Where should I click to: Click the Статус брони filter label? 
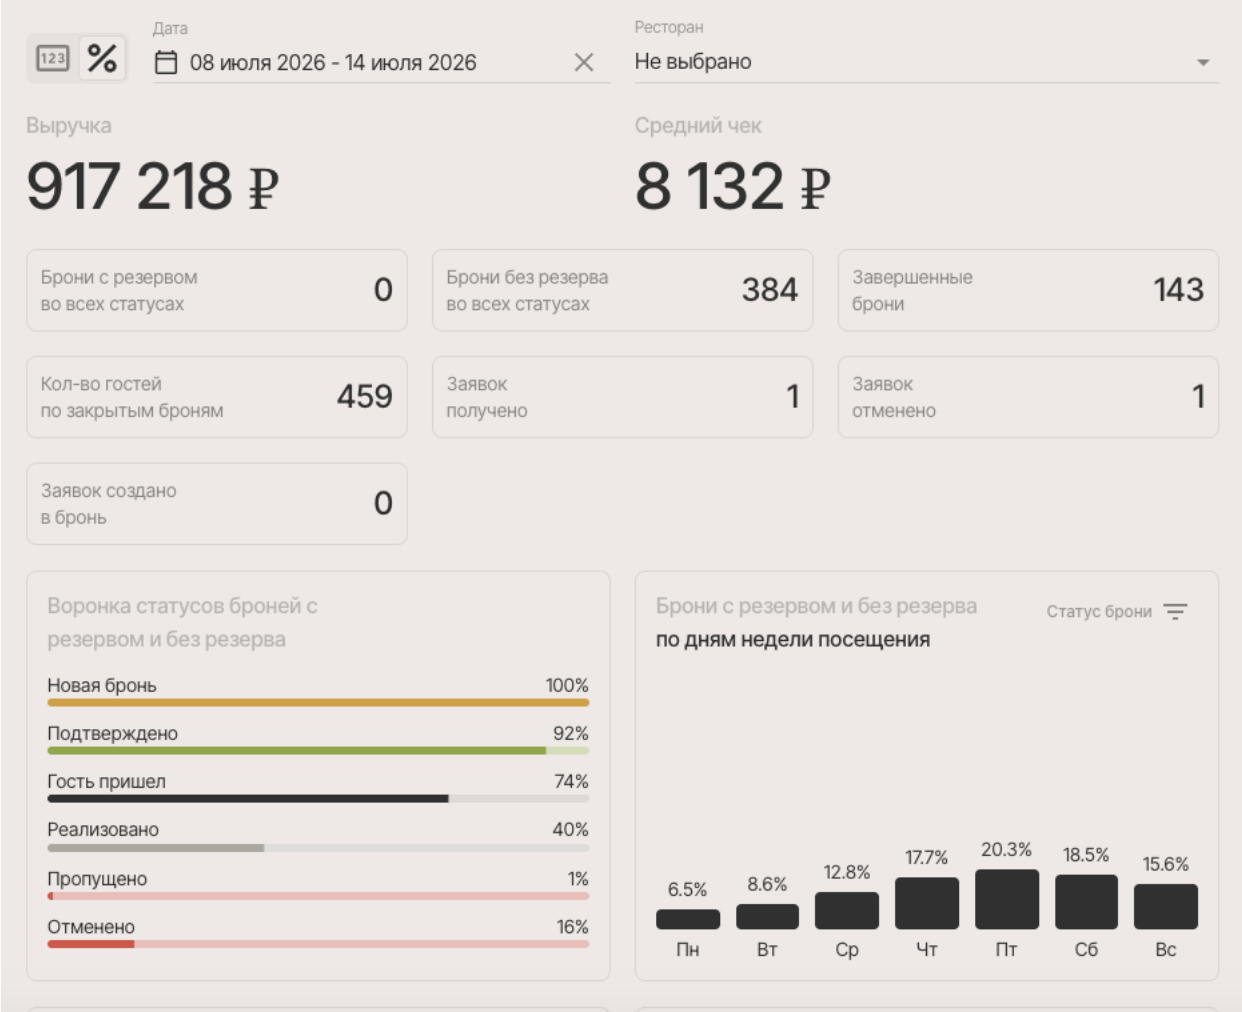1099,611
